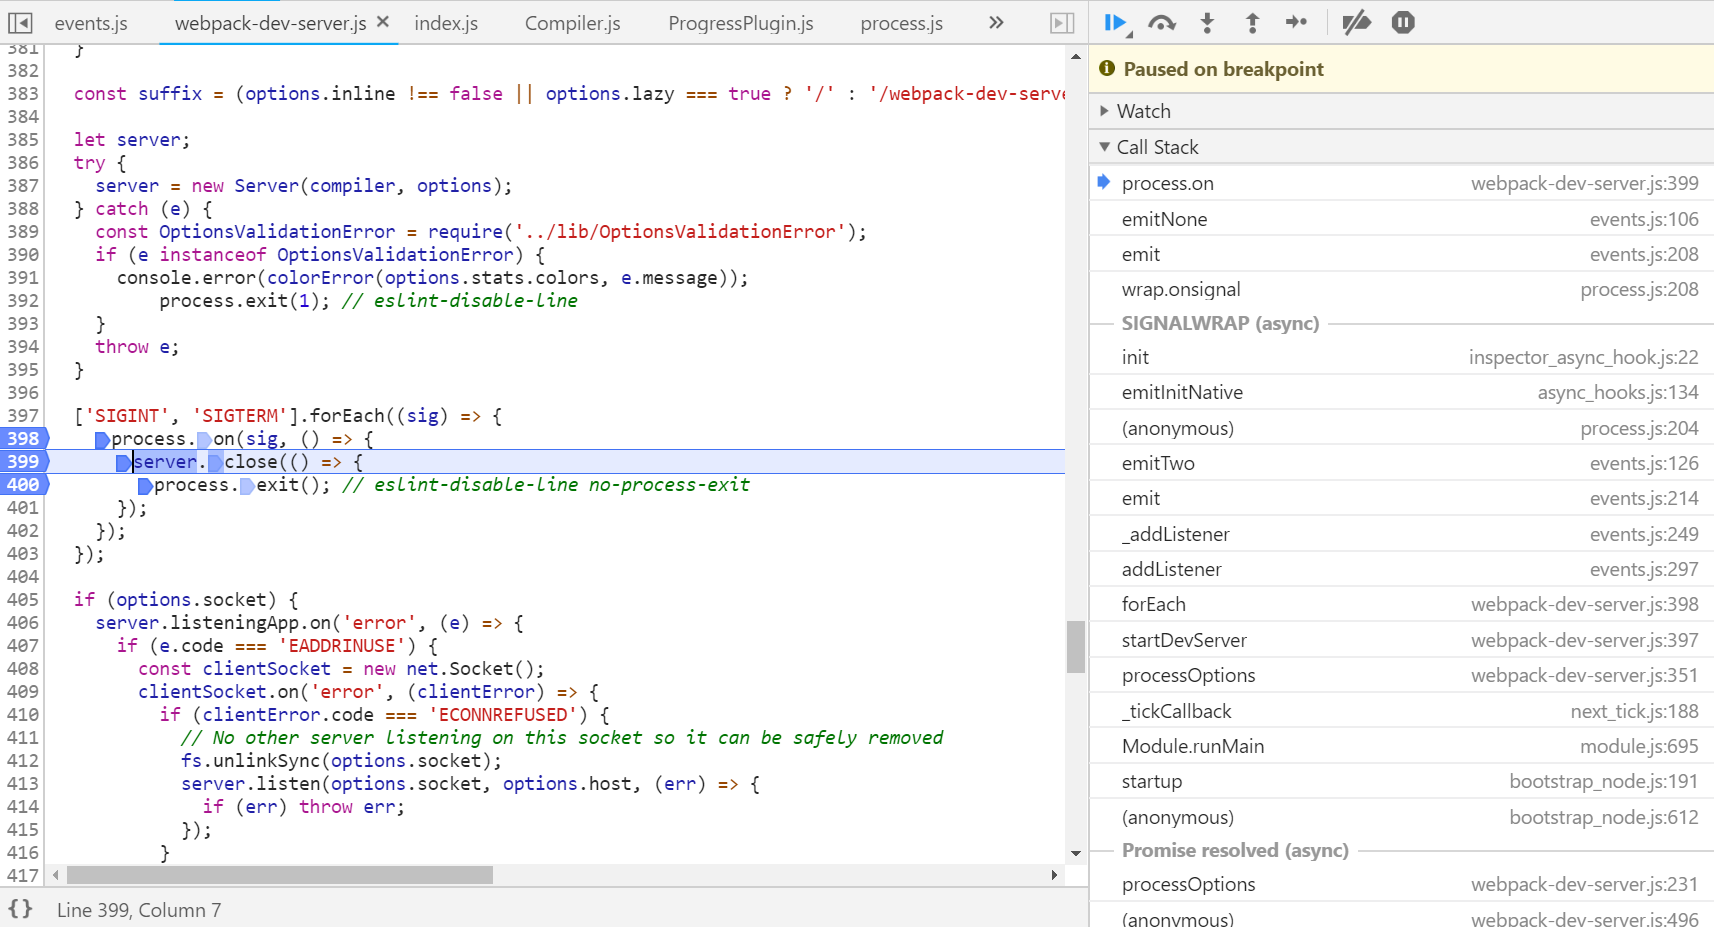Image resolution: width=1714 pixels, height=927 pixels.
Task: Open webpack-dev-server.js:399 source link
Action: coord(1584,183)
